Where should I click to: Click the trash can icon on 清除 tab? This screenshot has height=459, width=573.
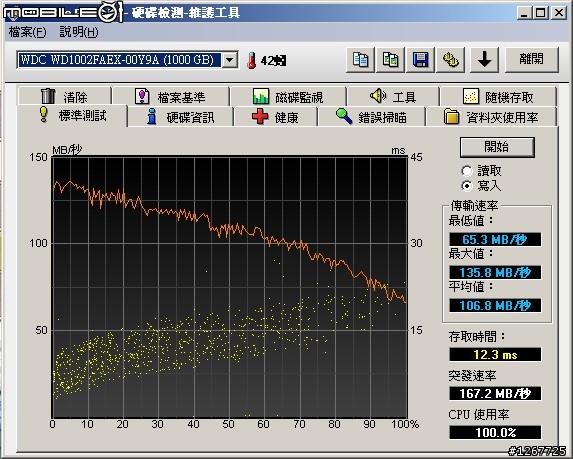(48, 96)
